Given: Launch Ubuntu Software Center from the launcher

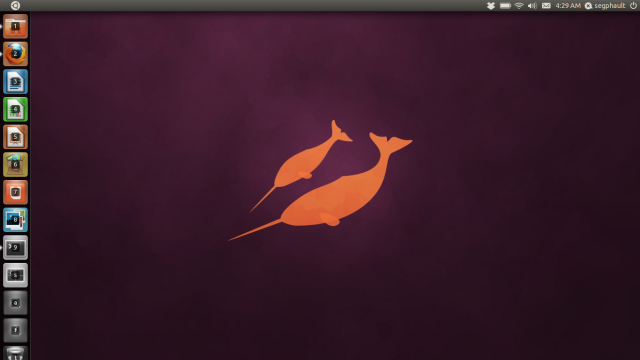Looking at the screenshot, I should click(x=16, y=164).
